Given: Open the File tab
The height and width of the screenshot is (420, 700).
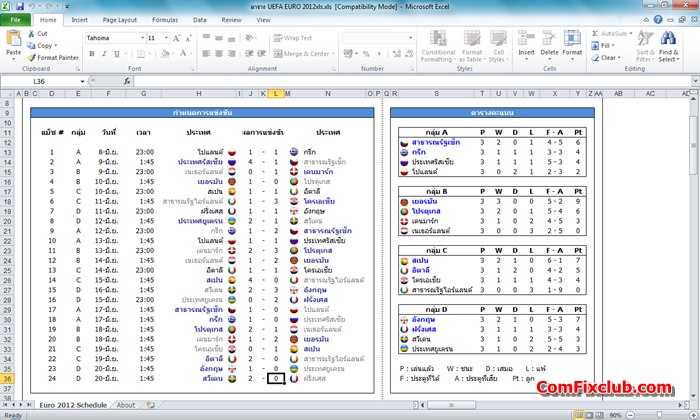Looking at the screenshot, I should point(16,20).
